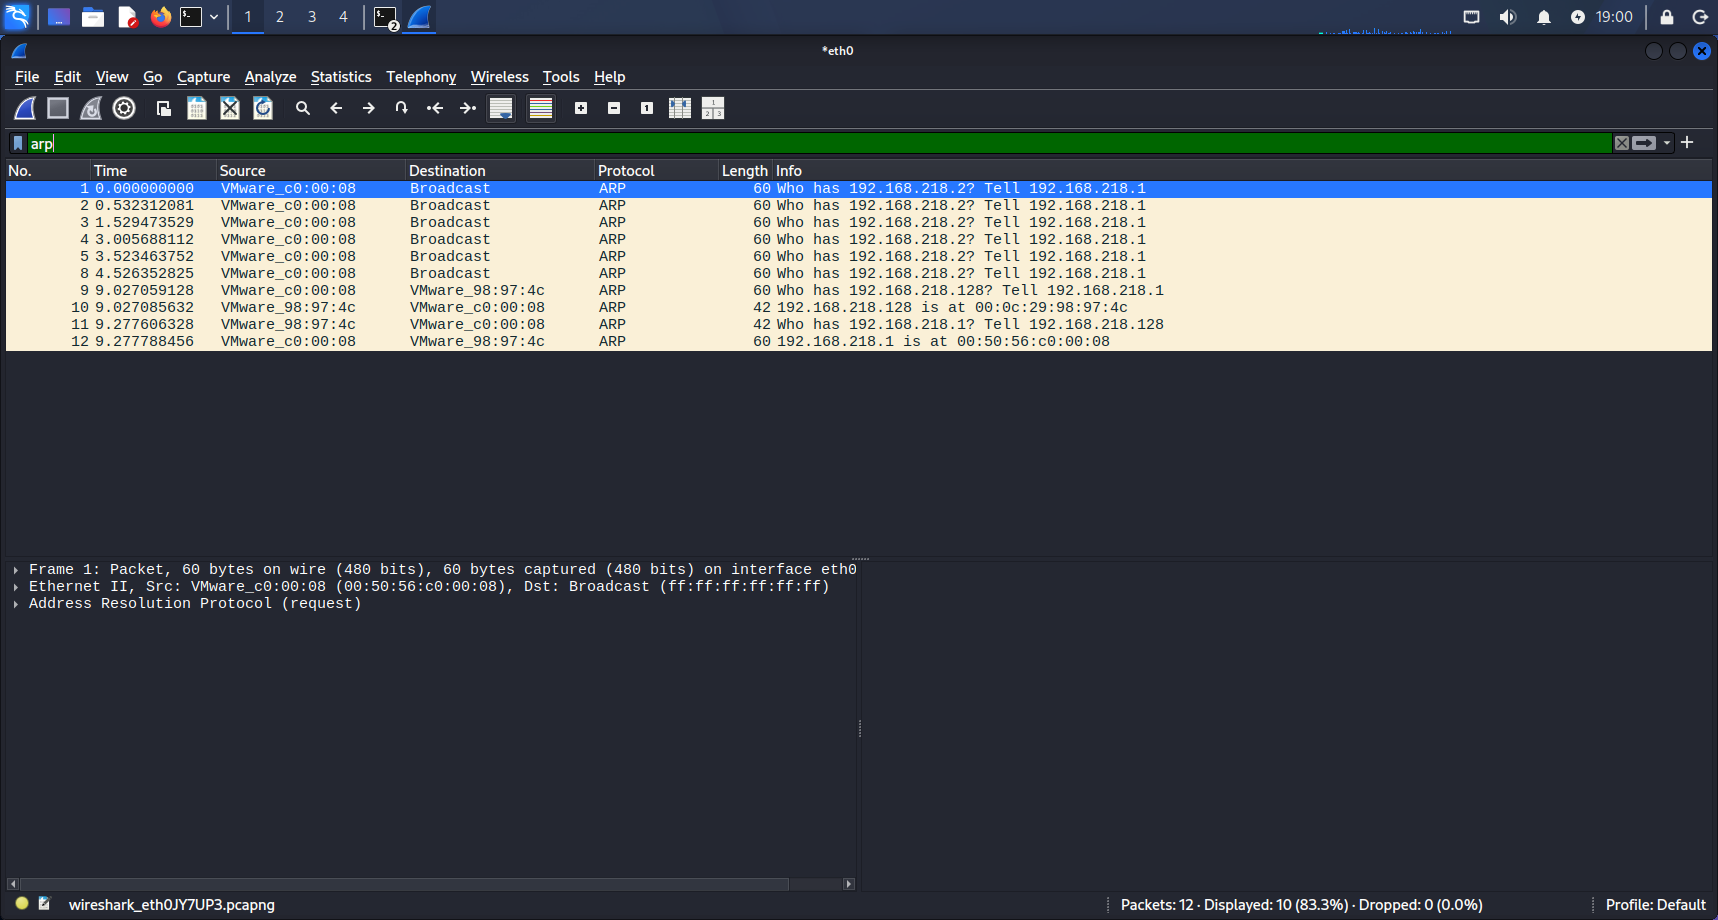This screenshot has height=920, width=1718.
Task: Open recent display filters dropdown
Action: tap(1667, 143)
